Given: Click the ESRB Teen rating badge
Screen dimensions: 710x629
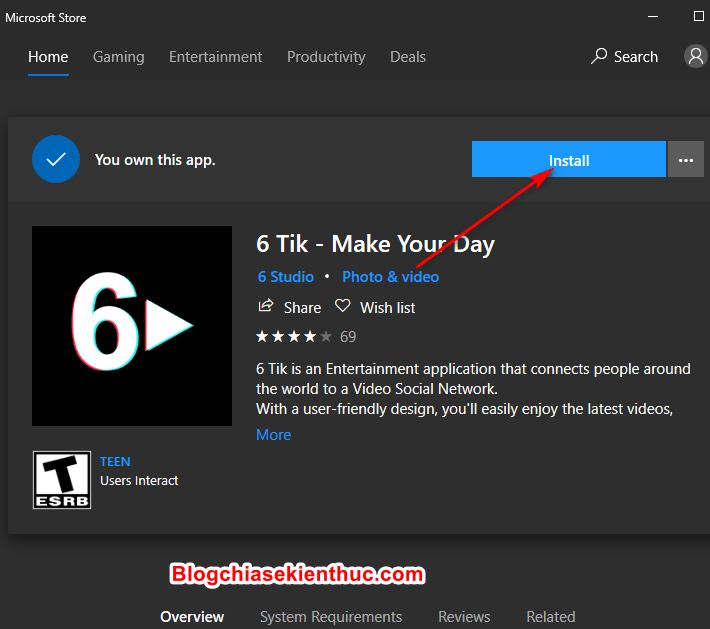Looking at the screenshot, I should (62, 480).
